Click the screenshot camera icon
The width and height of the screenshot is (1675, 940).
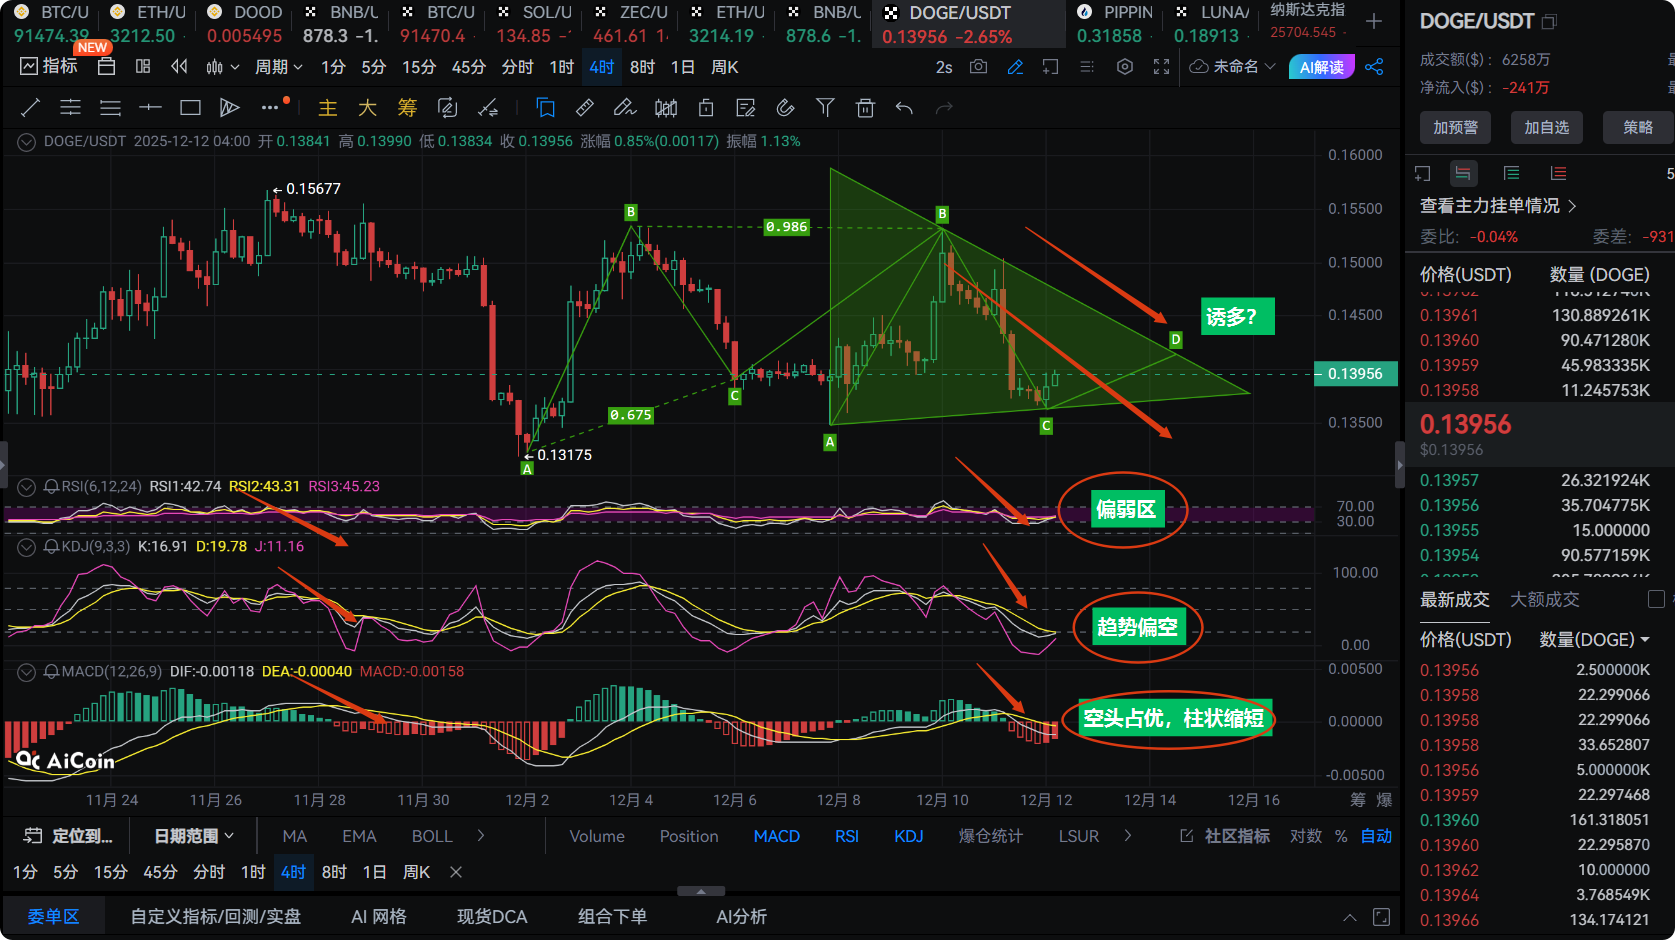click(x=978, y=67)
